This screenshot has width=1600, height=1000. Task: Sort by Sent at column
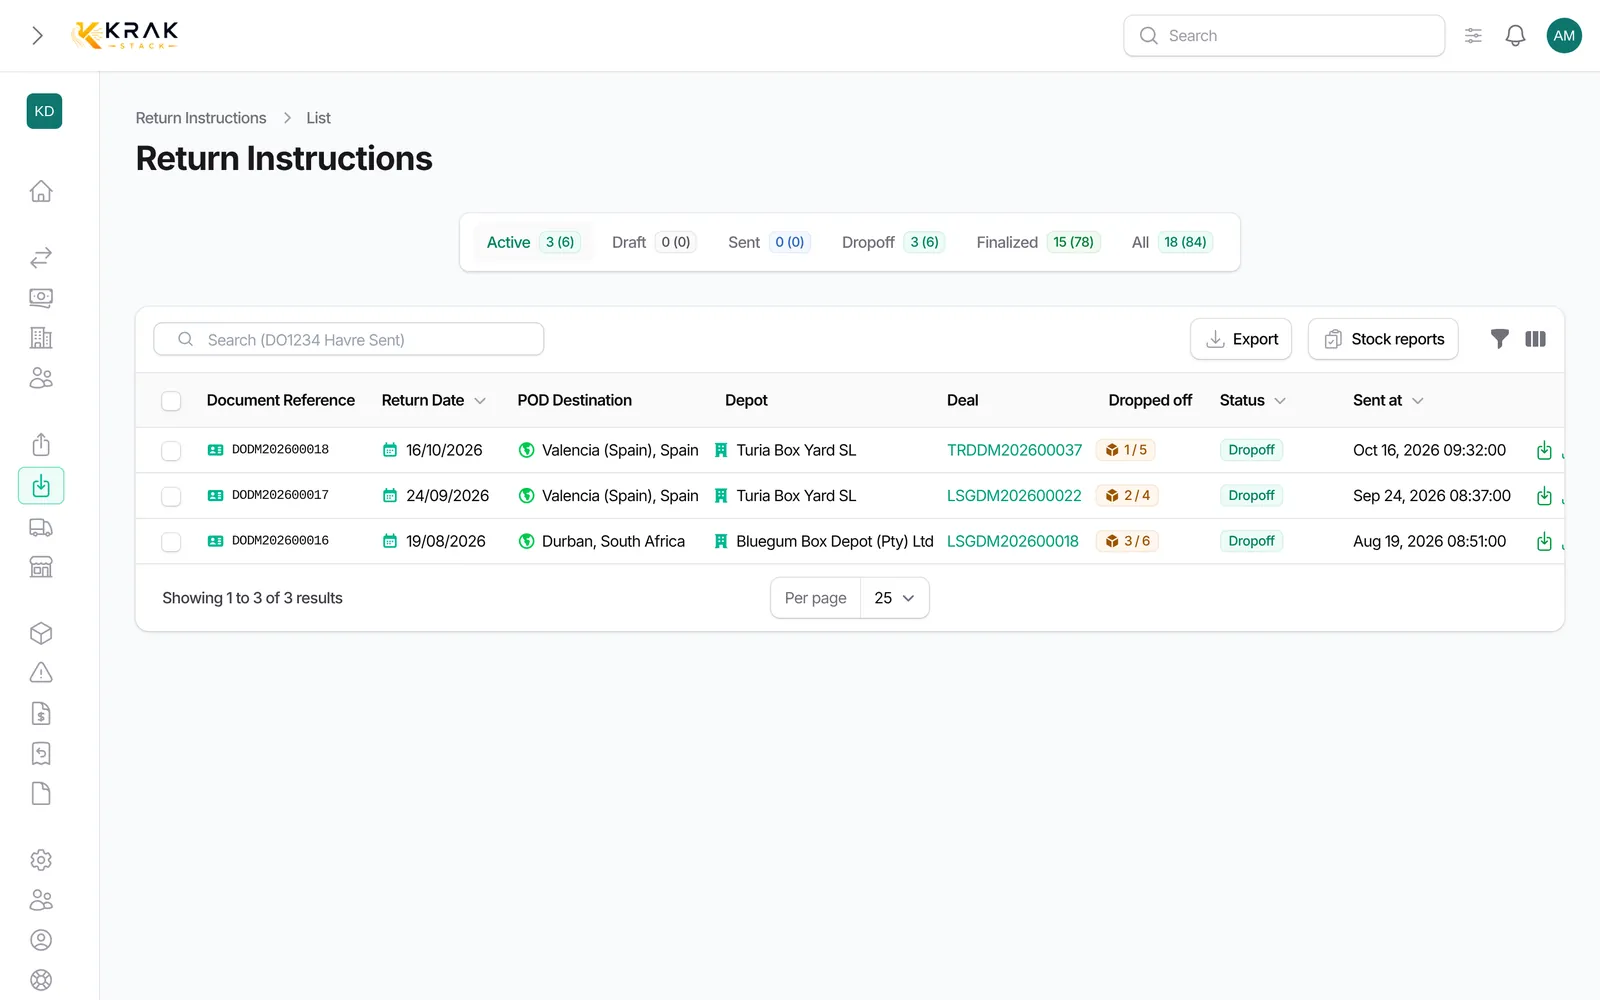click(x=1388, y=400)
